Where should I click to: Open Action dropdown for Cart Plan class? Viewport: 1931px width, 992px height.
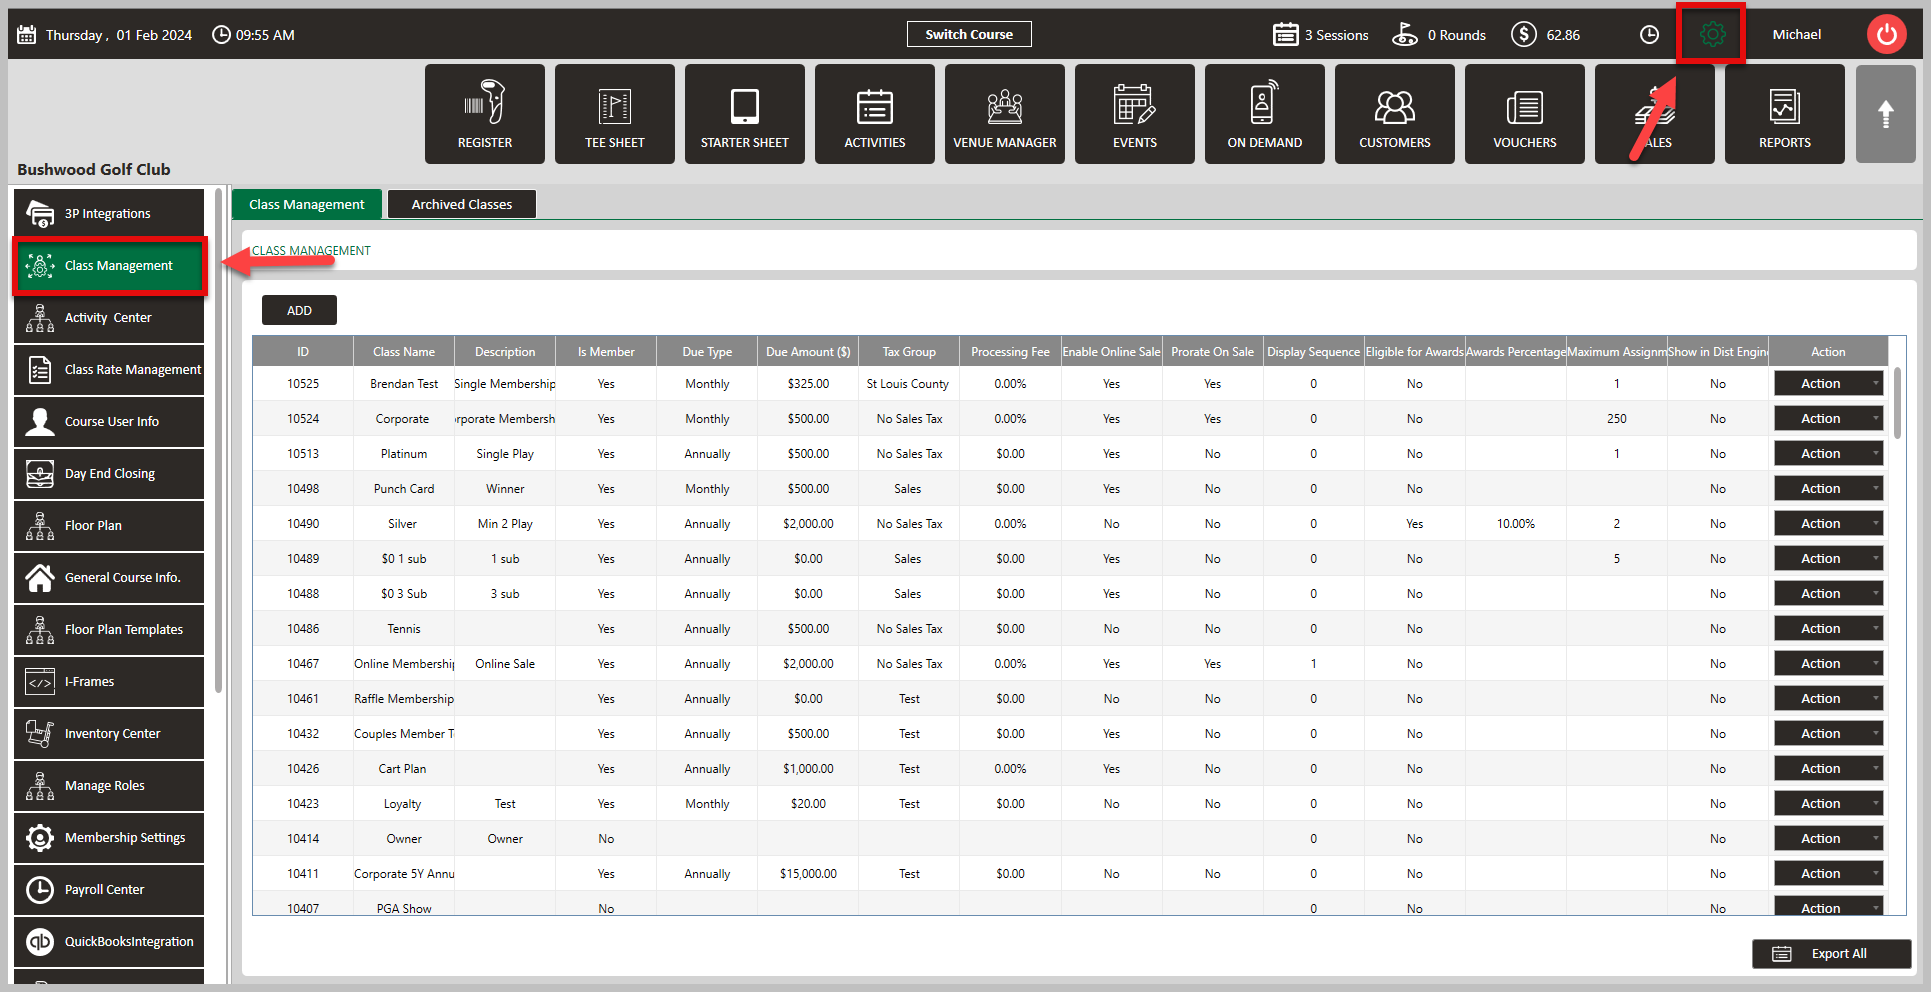1829,769
